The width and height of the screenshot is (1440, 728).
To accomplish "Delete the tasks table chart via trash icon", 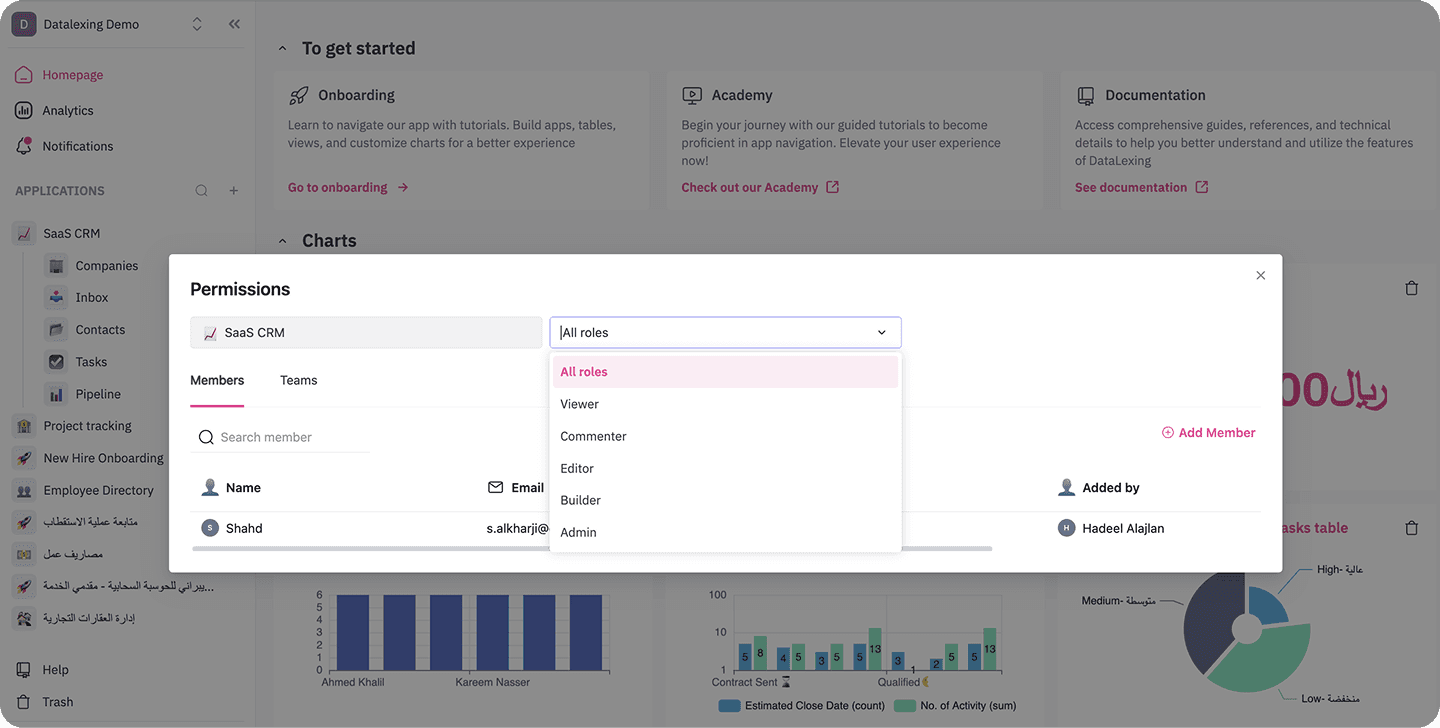I will pyautogui.click(x=1411, y=527).
